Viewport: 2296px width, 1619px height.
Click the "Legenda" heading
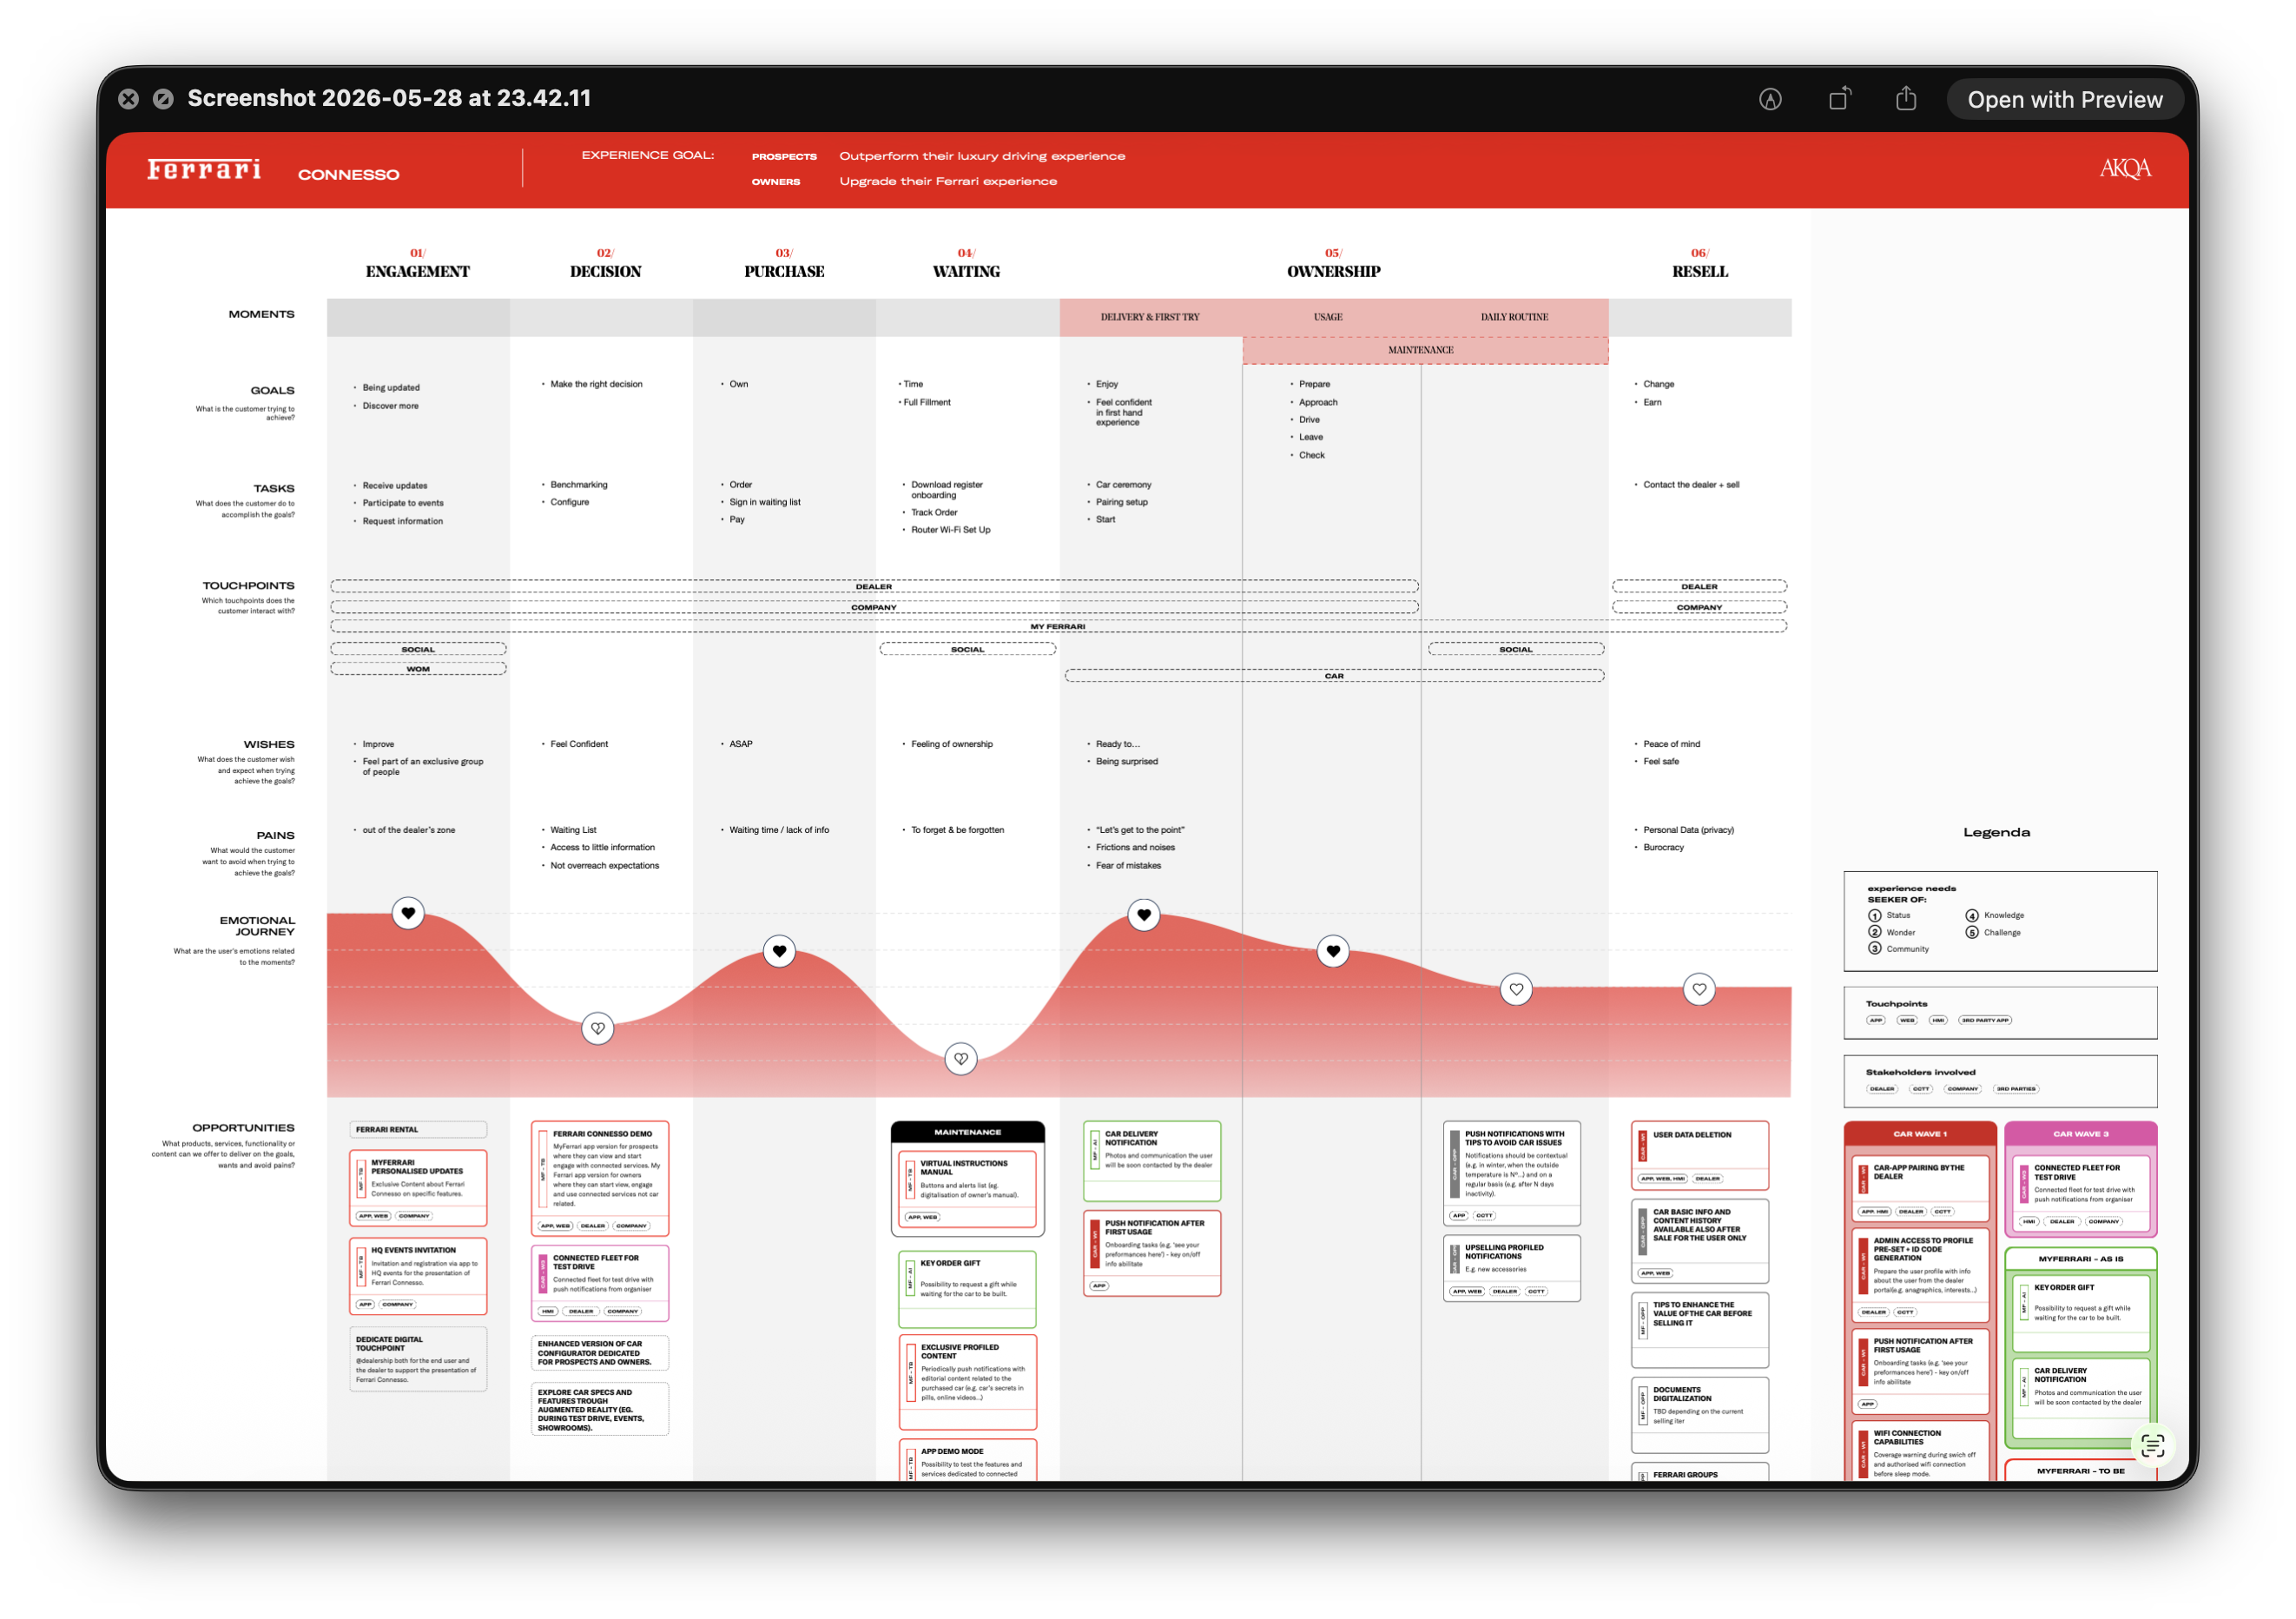1996,832
